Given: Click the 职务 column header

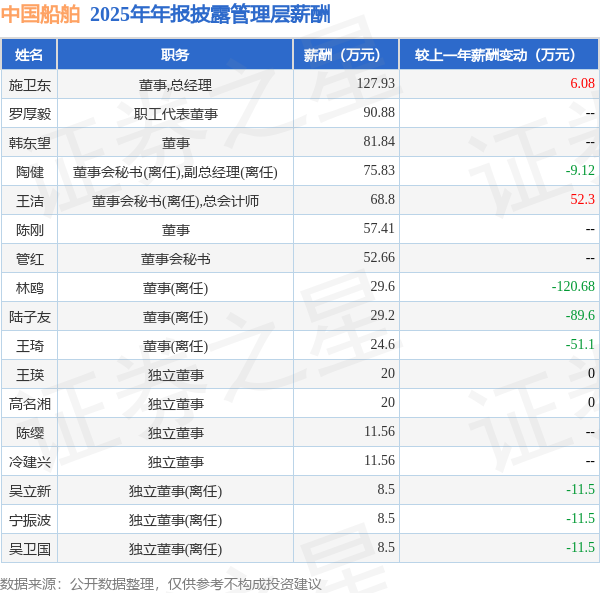Looking at the screenshot, I should 175,54.
